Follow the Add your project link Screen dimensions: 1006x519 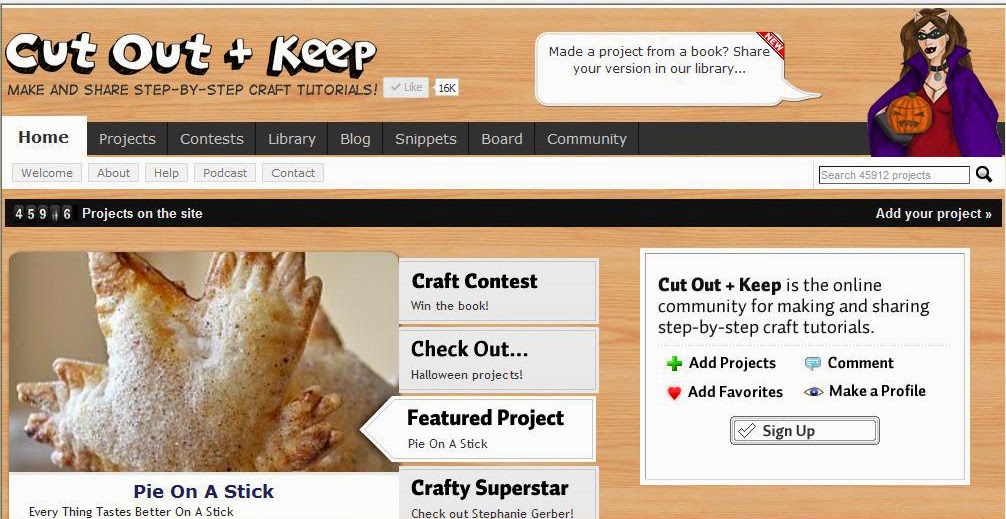(x=934, y=214)
